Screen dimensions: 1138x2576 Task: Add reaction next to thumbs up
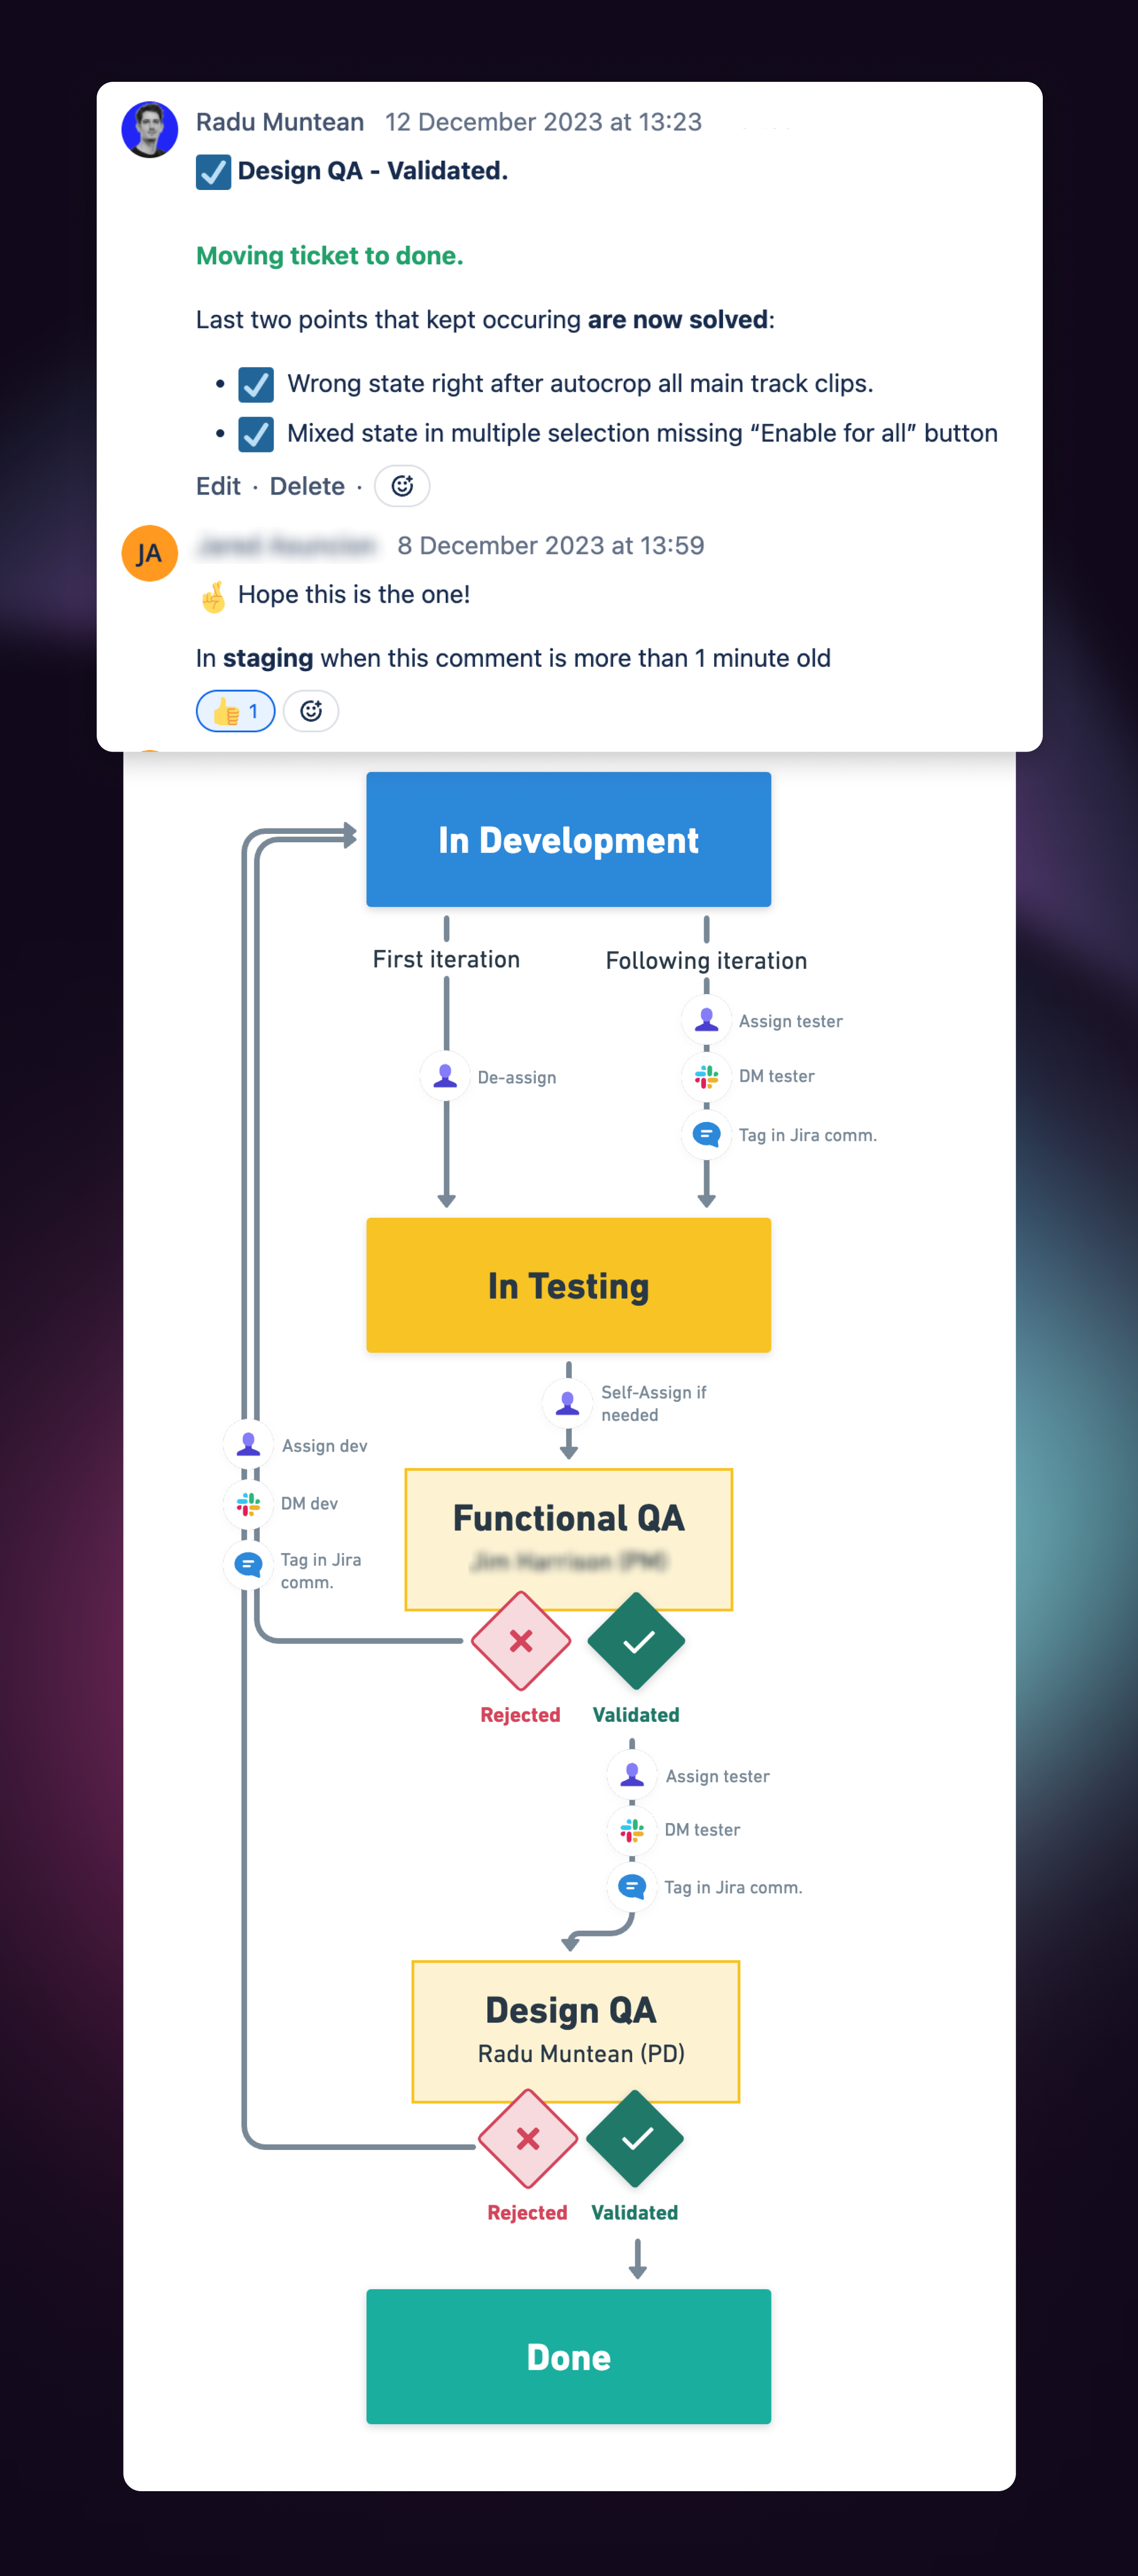click(311, 711)
